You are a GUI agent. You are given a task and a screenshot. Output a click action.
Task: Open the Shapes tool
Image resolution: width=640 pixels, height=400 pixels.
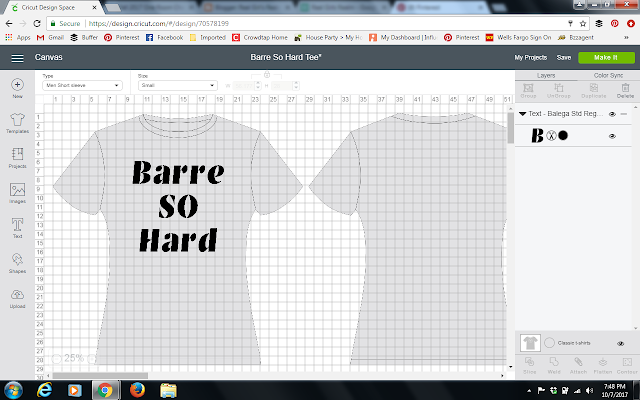coord(17,263)
